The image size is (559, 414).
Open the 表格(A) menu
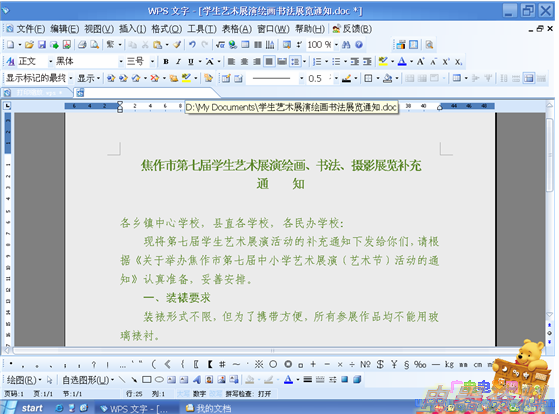(x=237, y=29)
